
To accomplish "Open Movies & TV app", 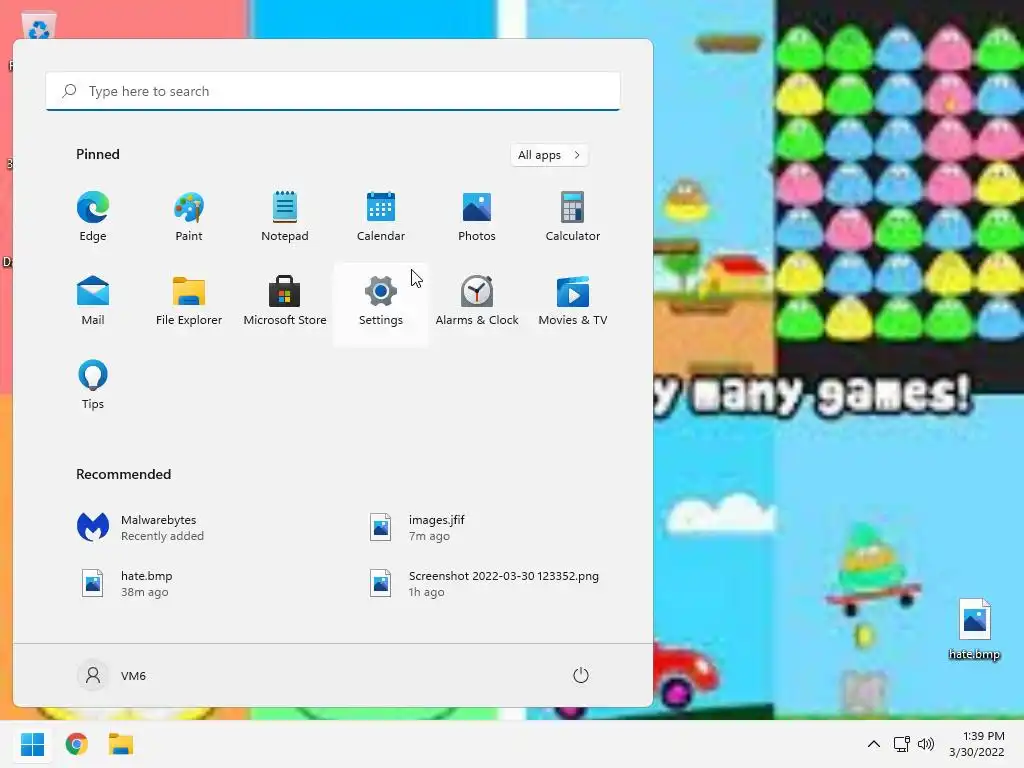I will pyautogui.click(x=573, y=301).
